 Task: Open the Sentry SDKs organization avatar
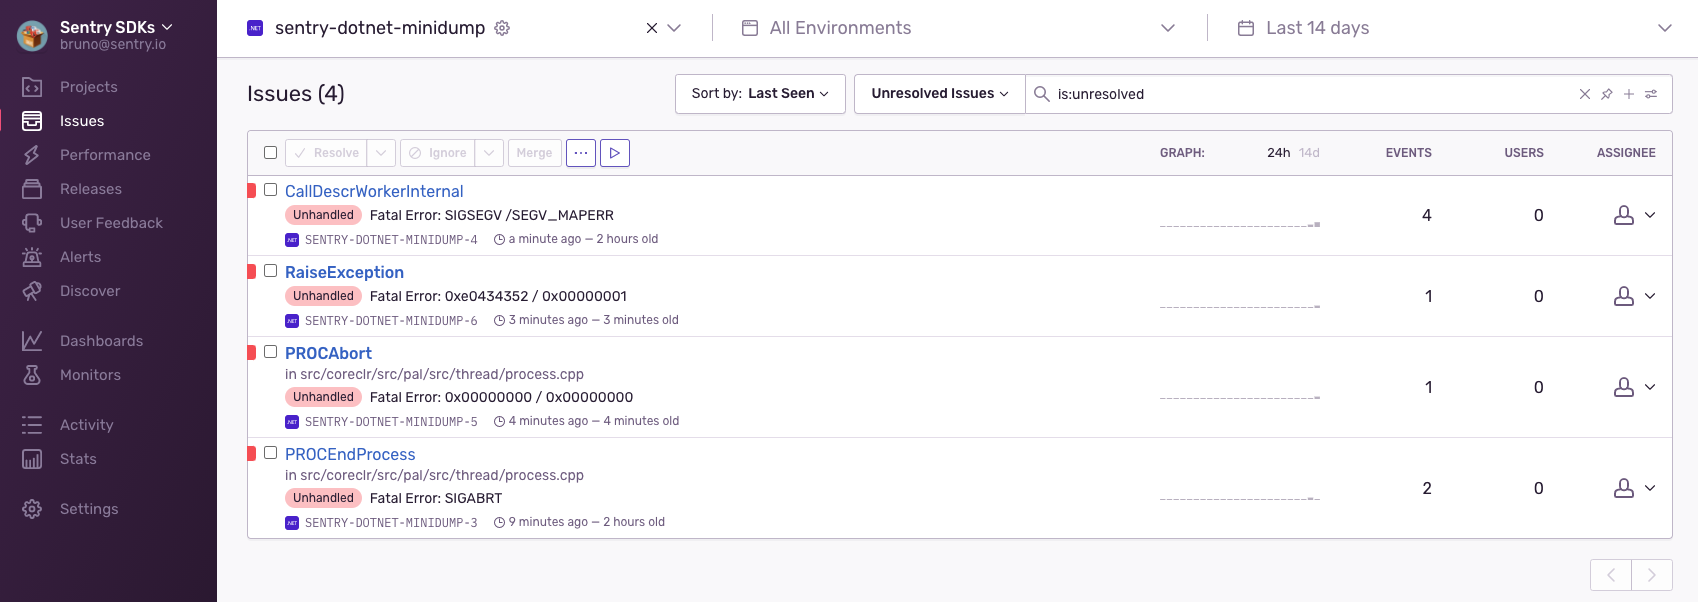(x=32, y=35)
